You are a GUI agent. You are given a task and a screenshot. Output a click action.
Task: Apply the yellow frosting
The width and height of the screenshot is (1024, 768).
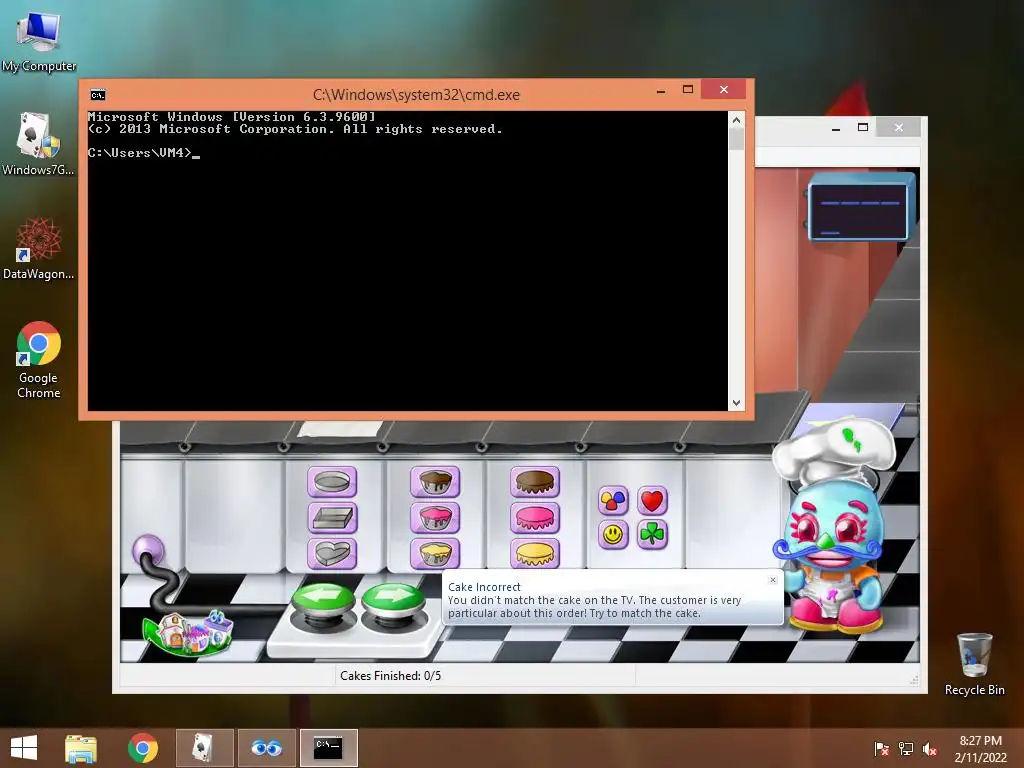click(535, 554)
